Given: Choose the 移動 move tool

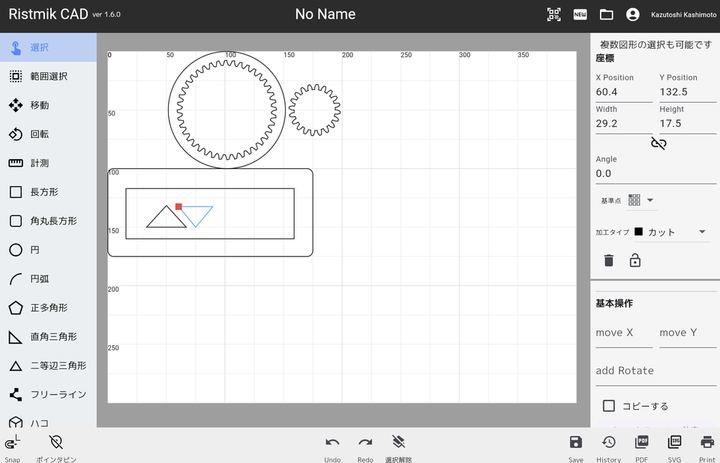Looking at the screenshot, I should (48, 105).
